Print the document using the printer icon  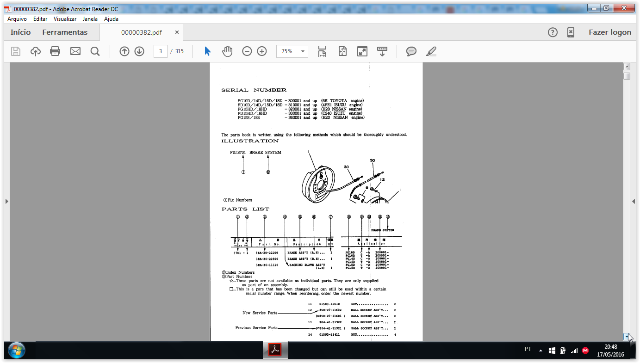pyautogui.click(x=55, y=51)
